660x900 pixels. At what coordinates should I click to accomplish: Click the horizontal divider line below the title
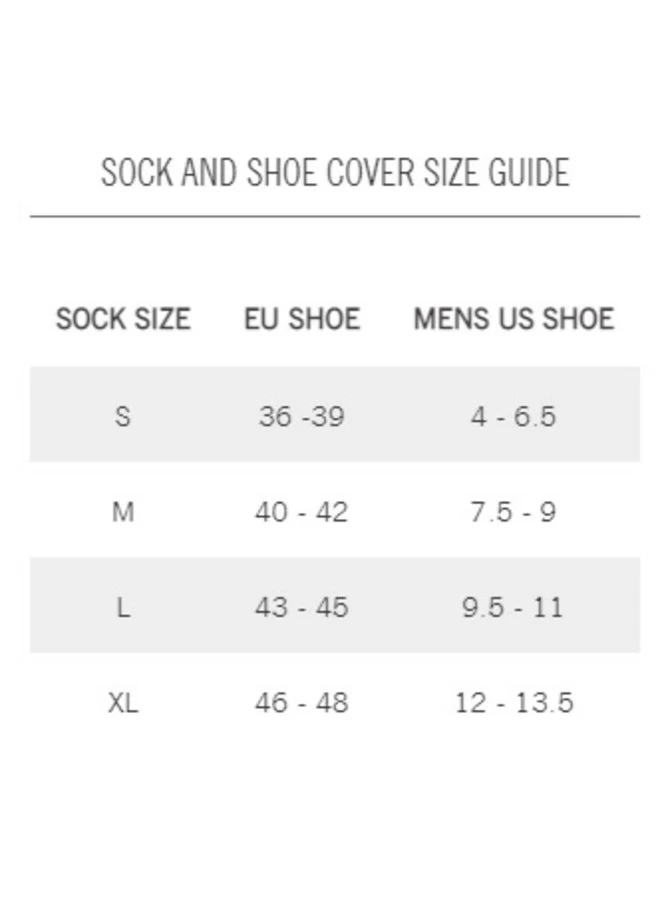coord(334,216)
